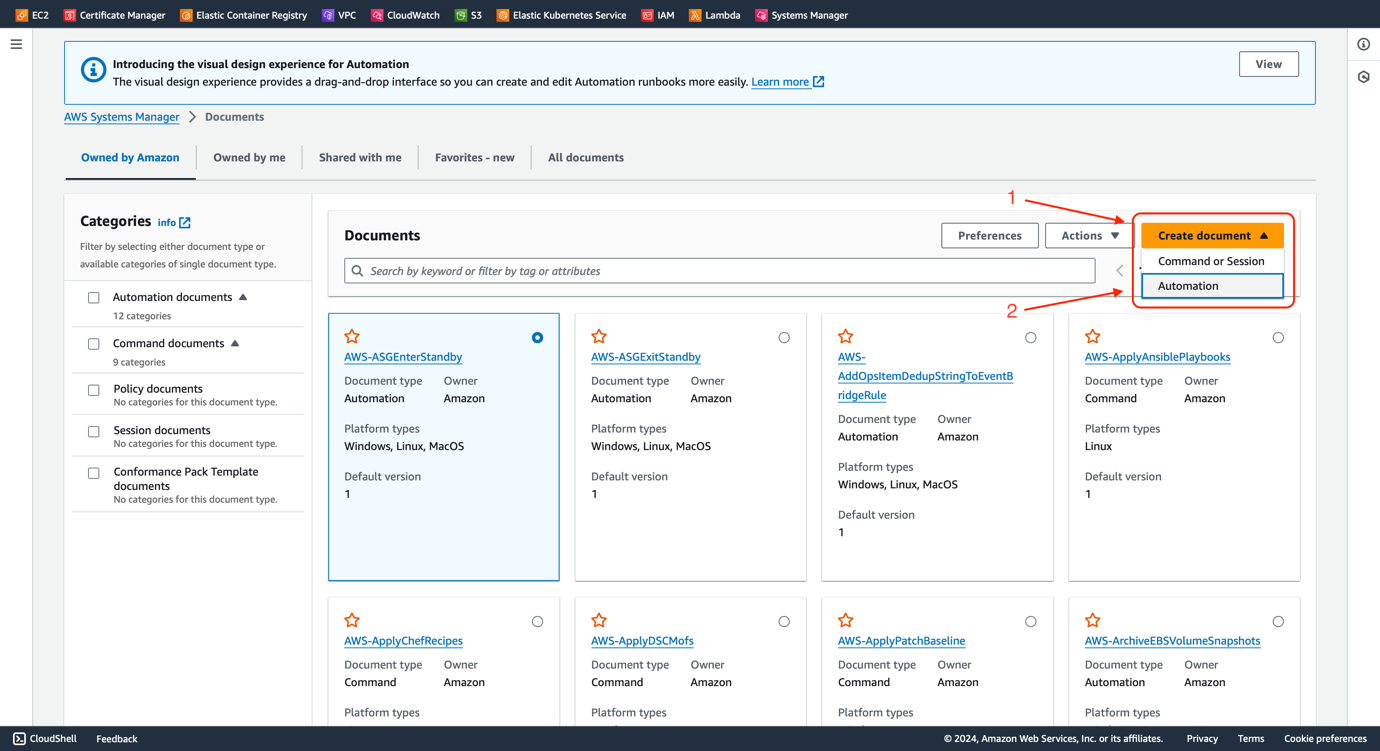The width and height of the screenshot is (1380, 751).
Task: Open the Preferences button
Action: (990, 235)
